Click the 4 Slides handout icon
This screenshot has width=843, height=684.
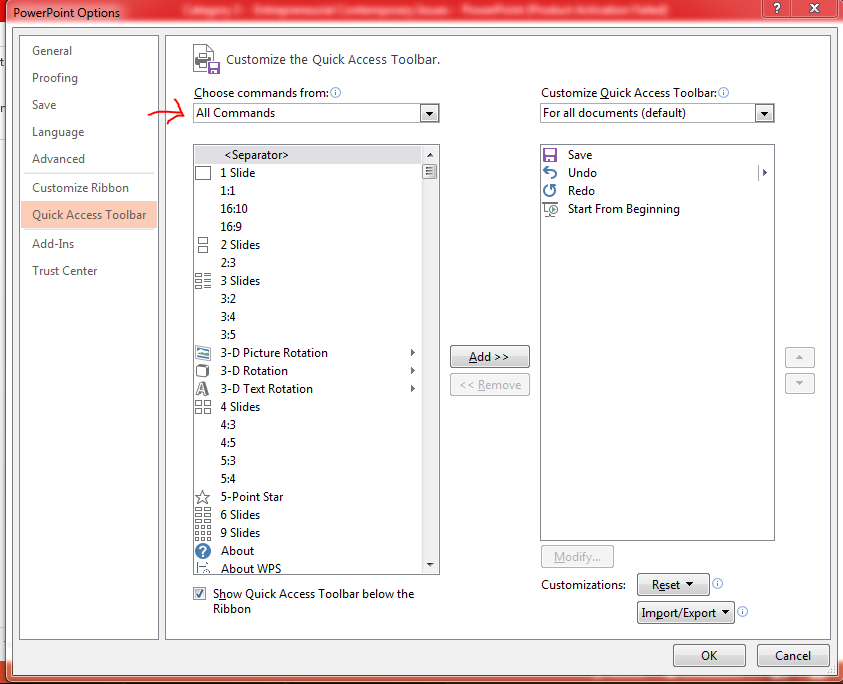click(x=203, y=407)
